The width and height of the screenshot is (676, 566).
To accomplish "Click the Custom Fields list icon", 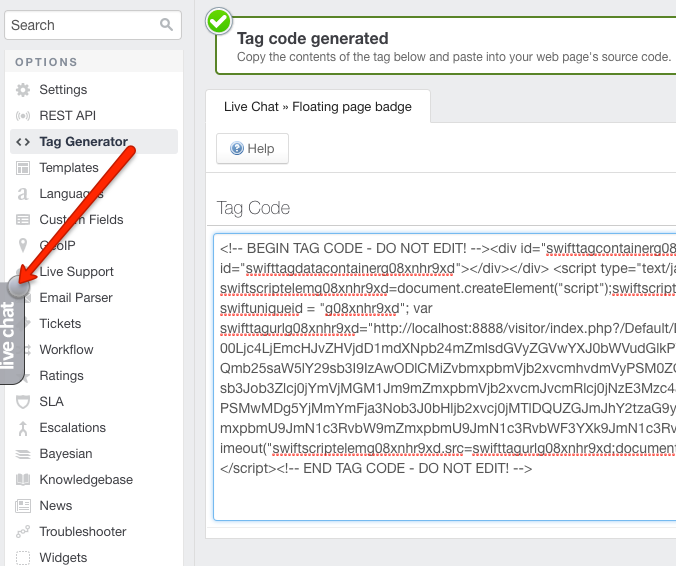I will point(23,220).
